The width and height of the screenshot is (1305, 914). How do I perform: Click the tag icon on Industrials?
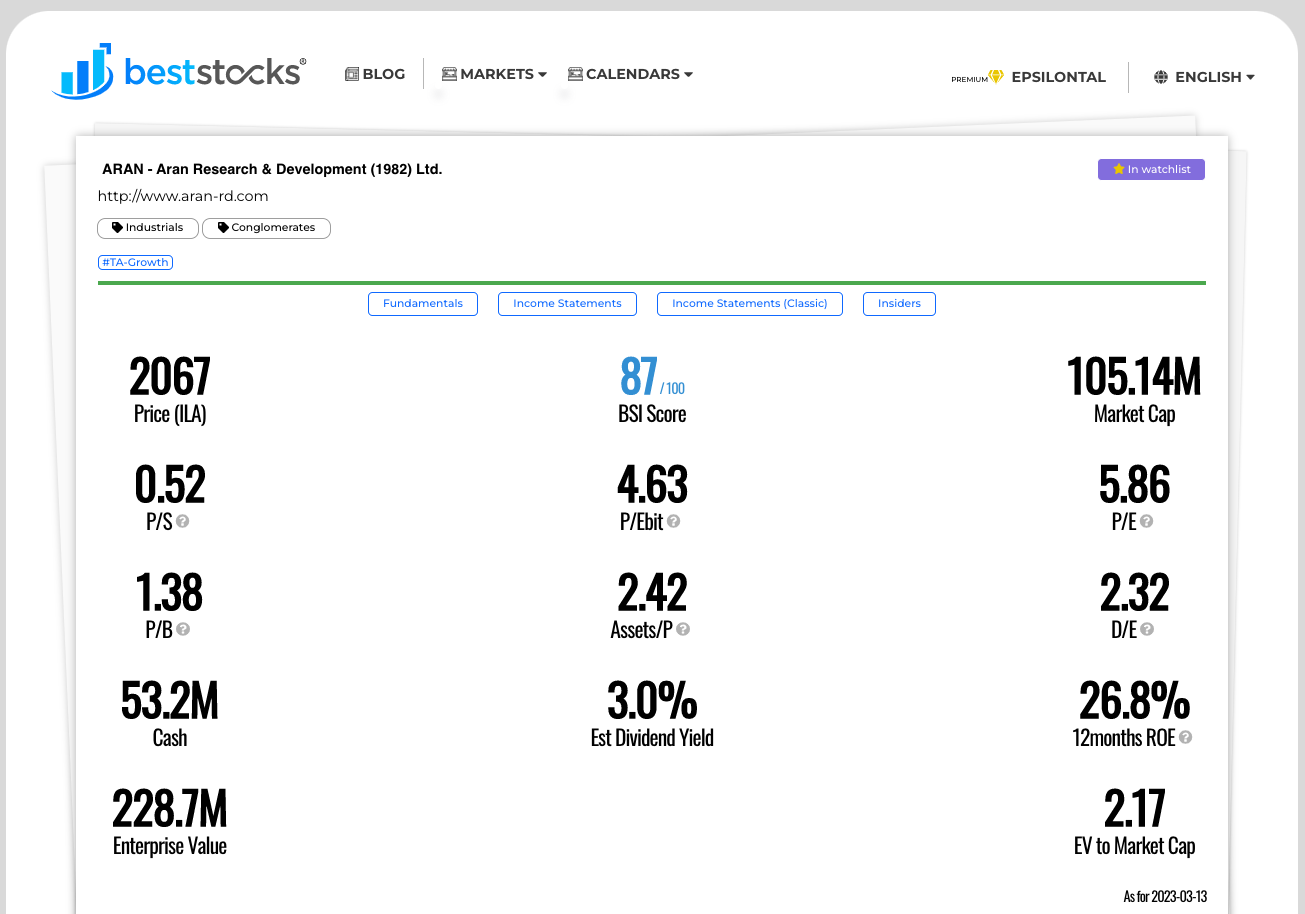(x=117, y=228)
